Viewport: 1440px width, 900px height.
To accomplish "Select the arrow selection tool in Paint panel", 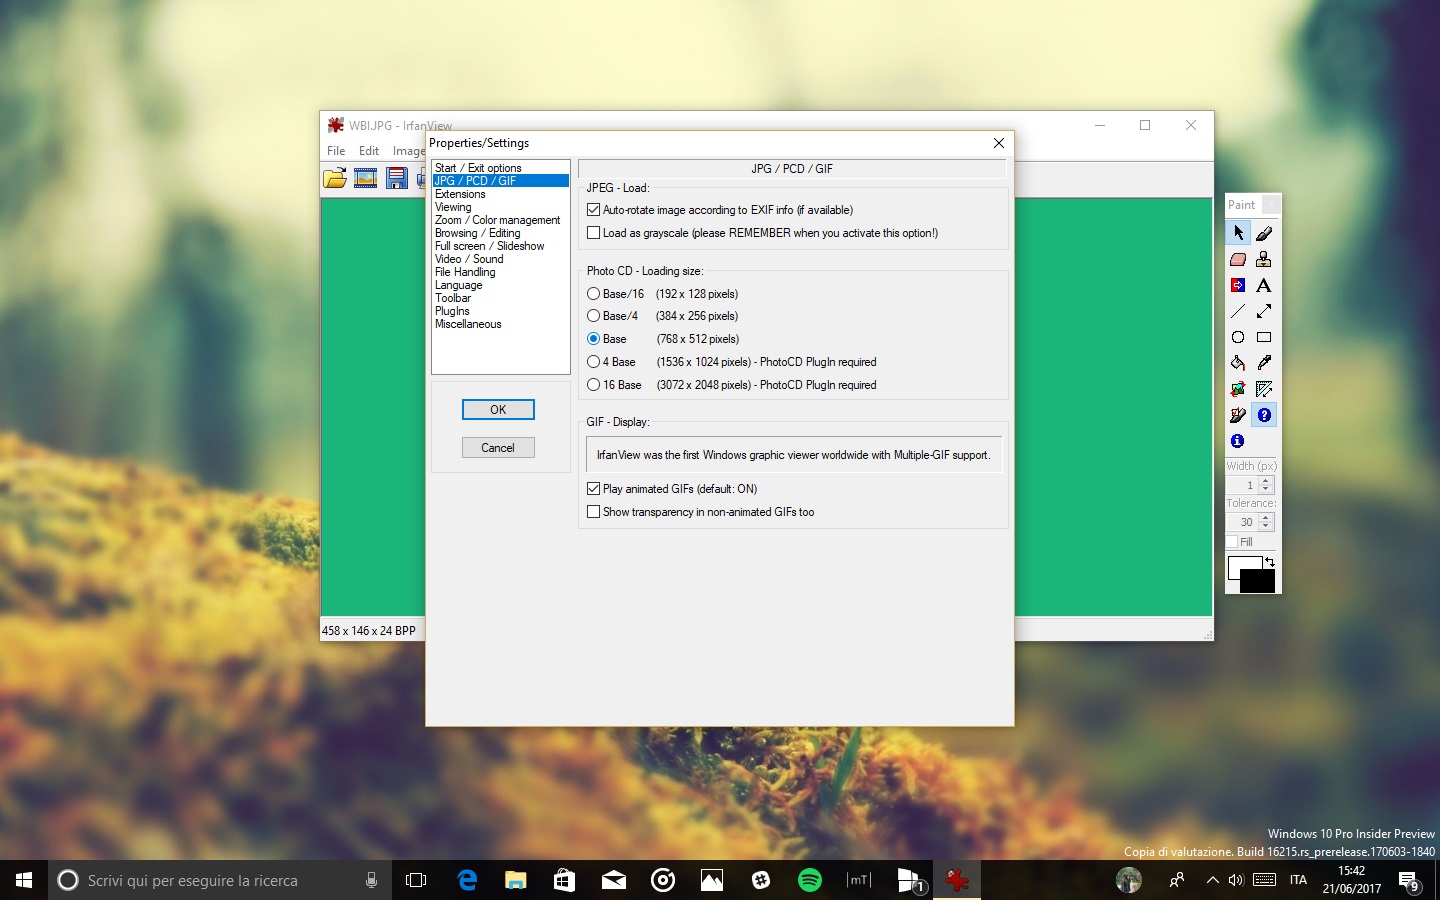I will 1238,233.
